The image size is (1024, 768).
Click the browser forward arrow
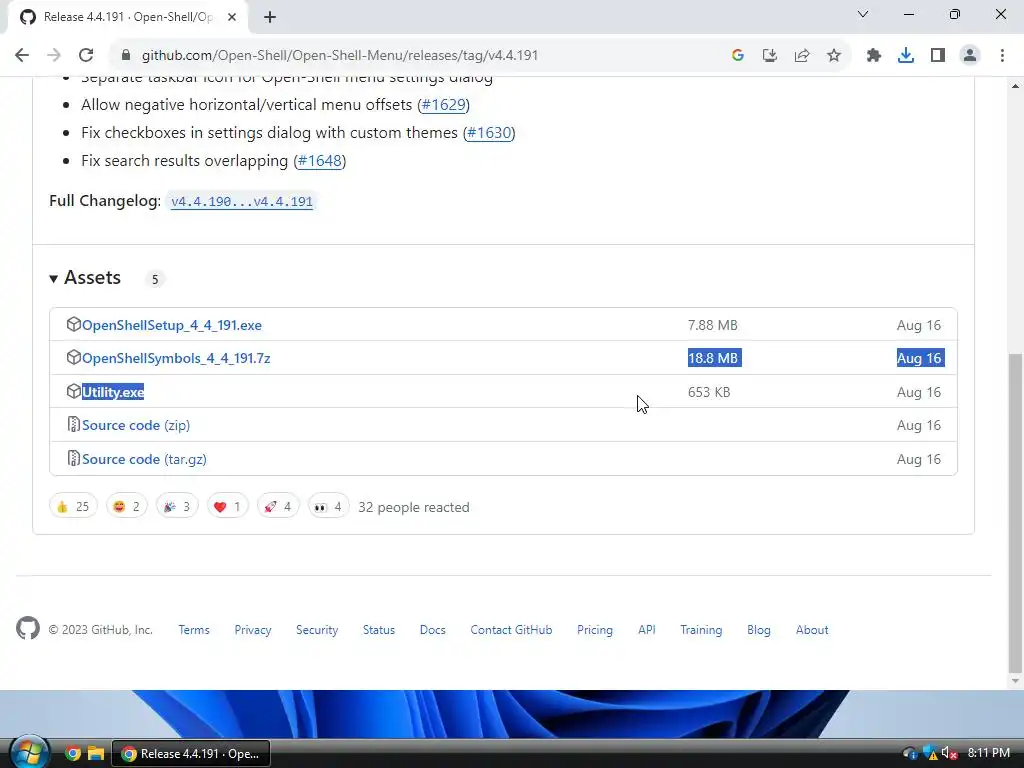coord(54,56)
